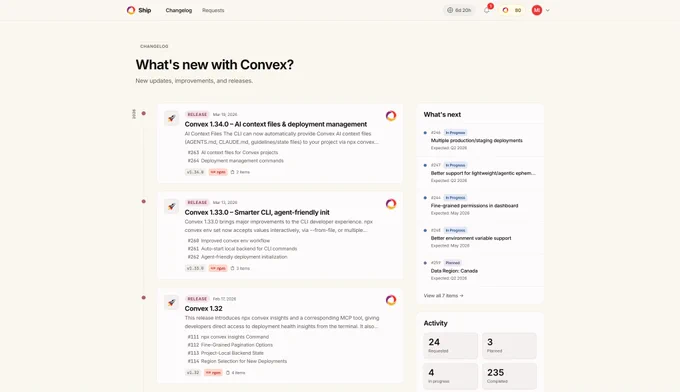Click the 4 items count icon
680x392 pixels.
point(228,372)
